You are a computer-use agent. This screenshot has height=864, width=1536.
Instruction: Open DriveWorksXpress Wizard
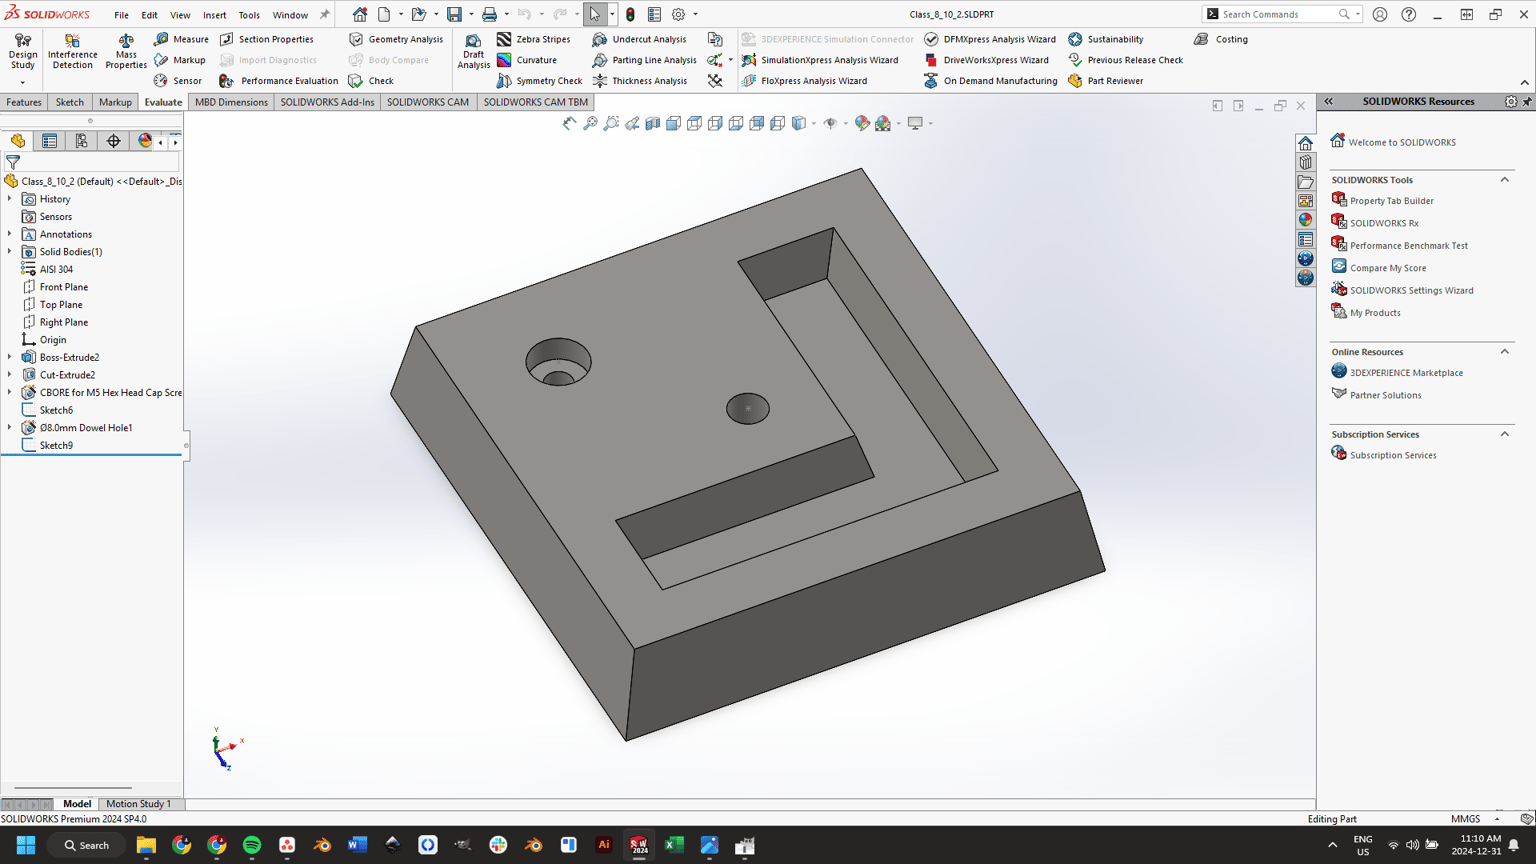click(986, 60)
